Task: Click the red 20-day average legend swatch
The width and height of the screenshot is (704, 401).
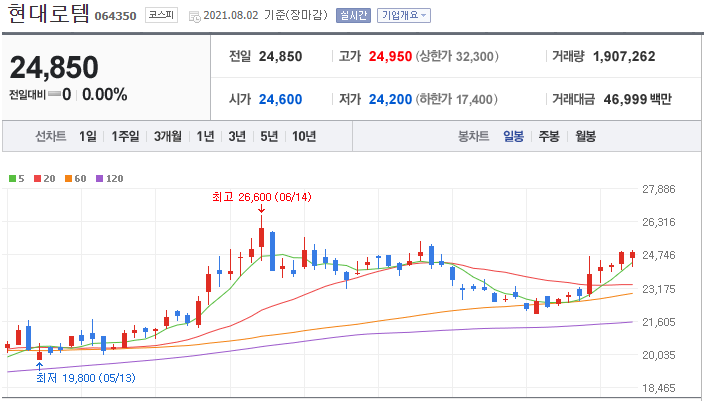Action: [37, 179]
